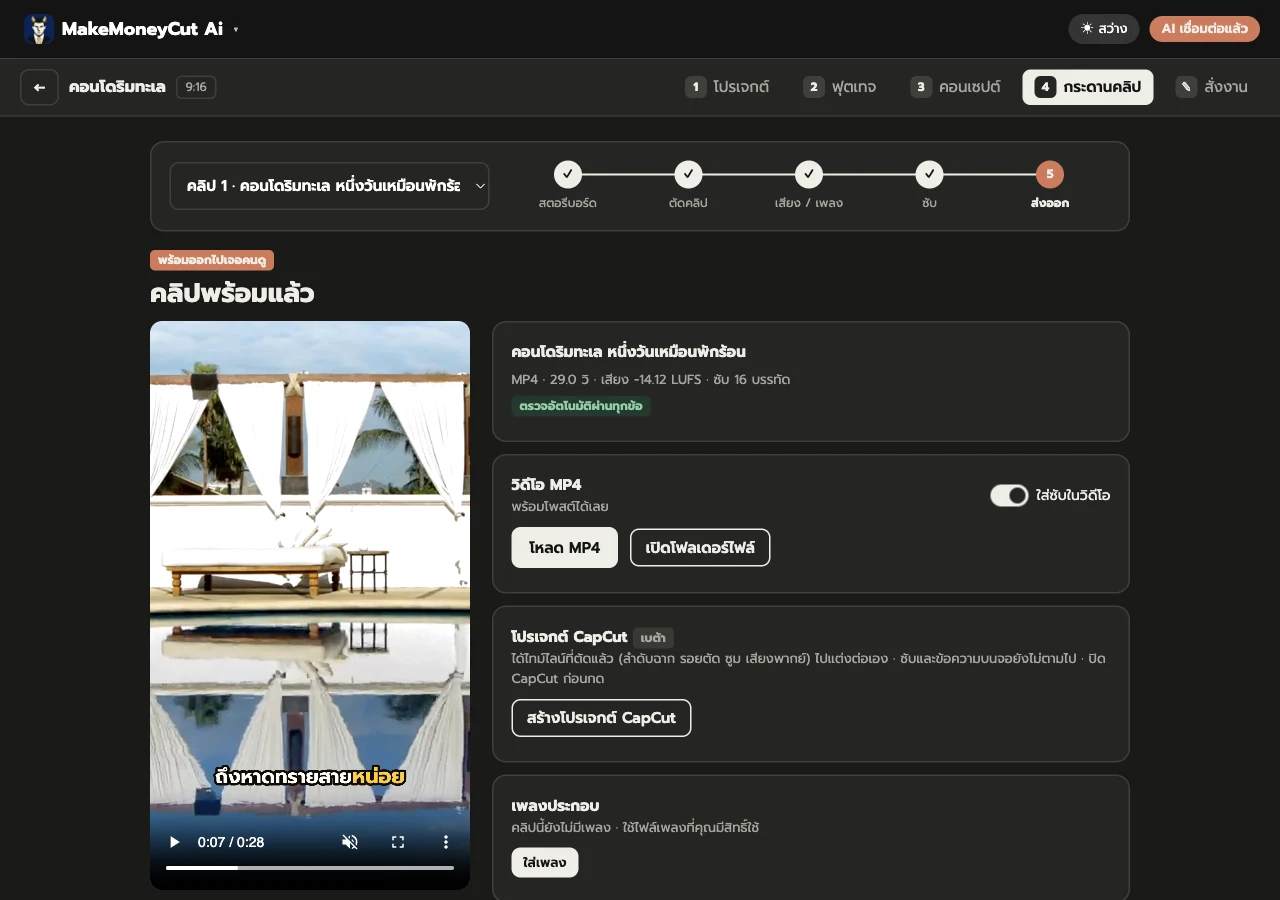The image size is (1280, 900).
Task: Click the AI เชื่อมต่อแล้ว status badge
Action: (1204, 29)
